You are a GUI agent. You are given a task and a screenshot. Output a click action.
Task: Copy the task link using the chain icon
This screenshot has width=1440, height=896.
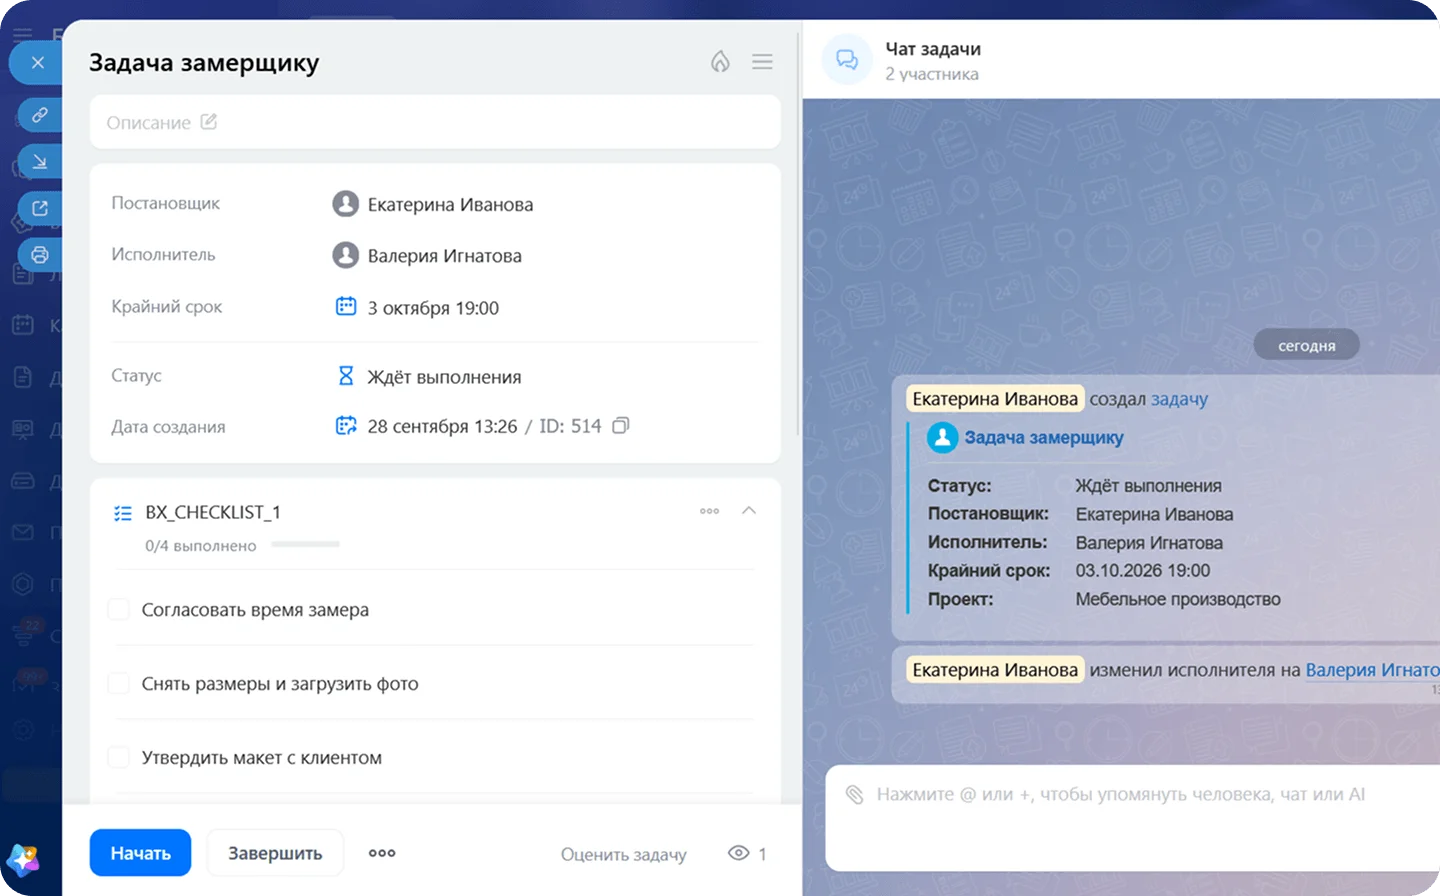pos(40,115)
